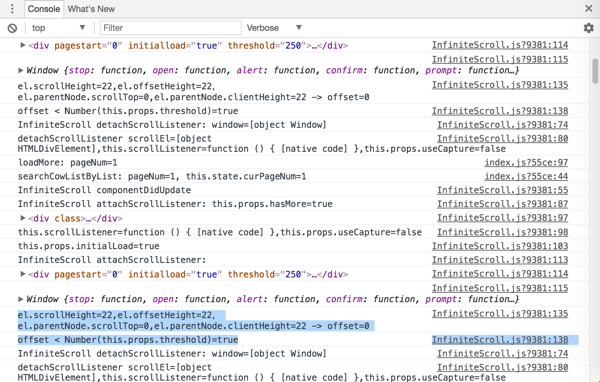Screen dimensions: 600x382
Task: Click the clear console icon
Action: [x=12, y=28]
